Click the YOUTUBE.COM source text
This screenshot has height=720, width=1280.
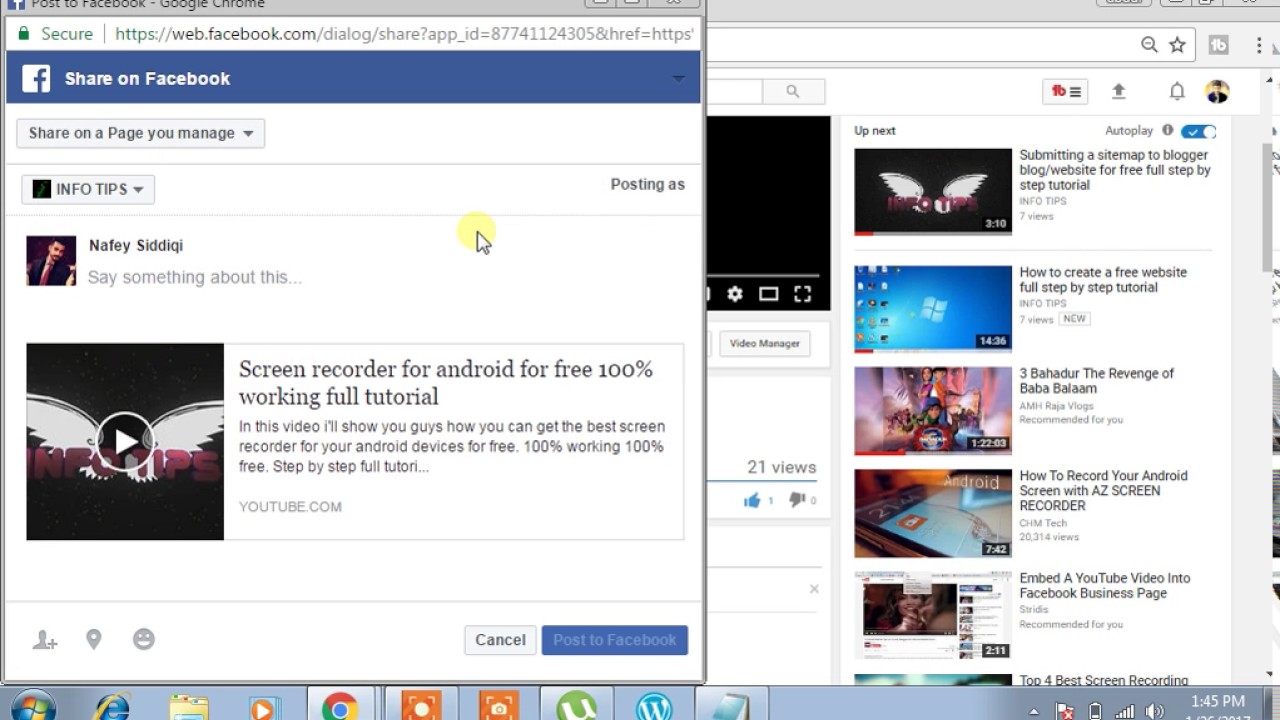(x=290, y=507)
